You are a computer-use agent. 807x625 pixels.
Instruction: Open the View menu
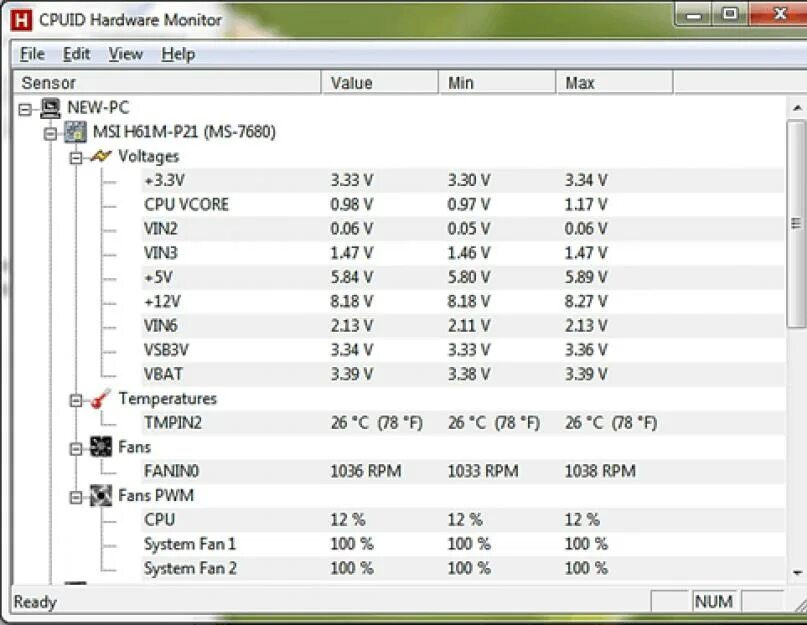[126, 54]
